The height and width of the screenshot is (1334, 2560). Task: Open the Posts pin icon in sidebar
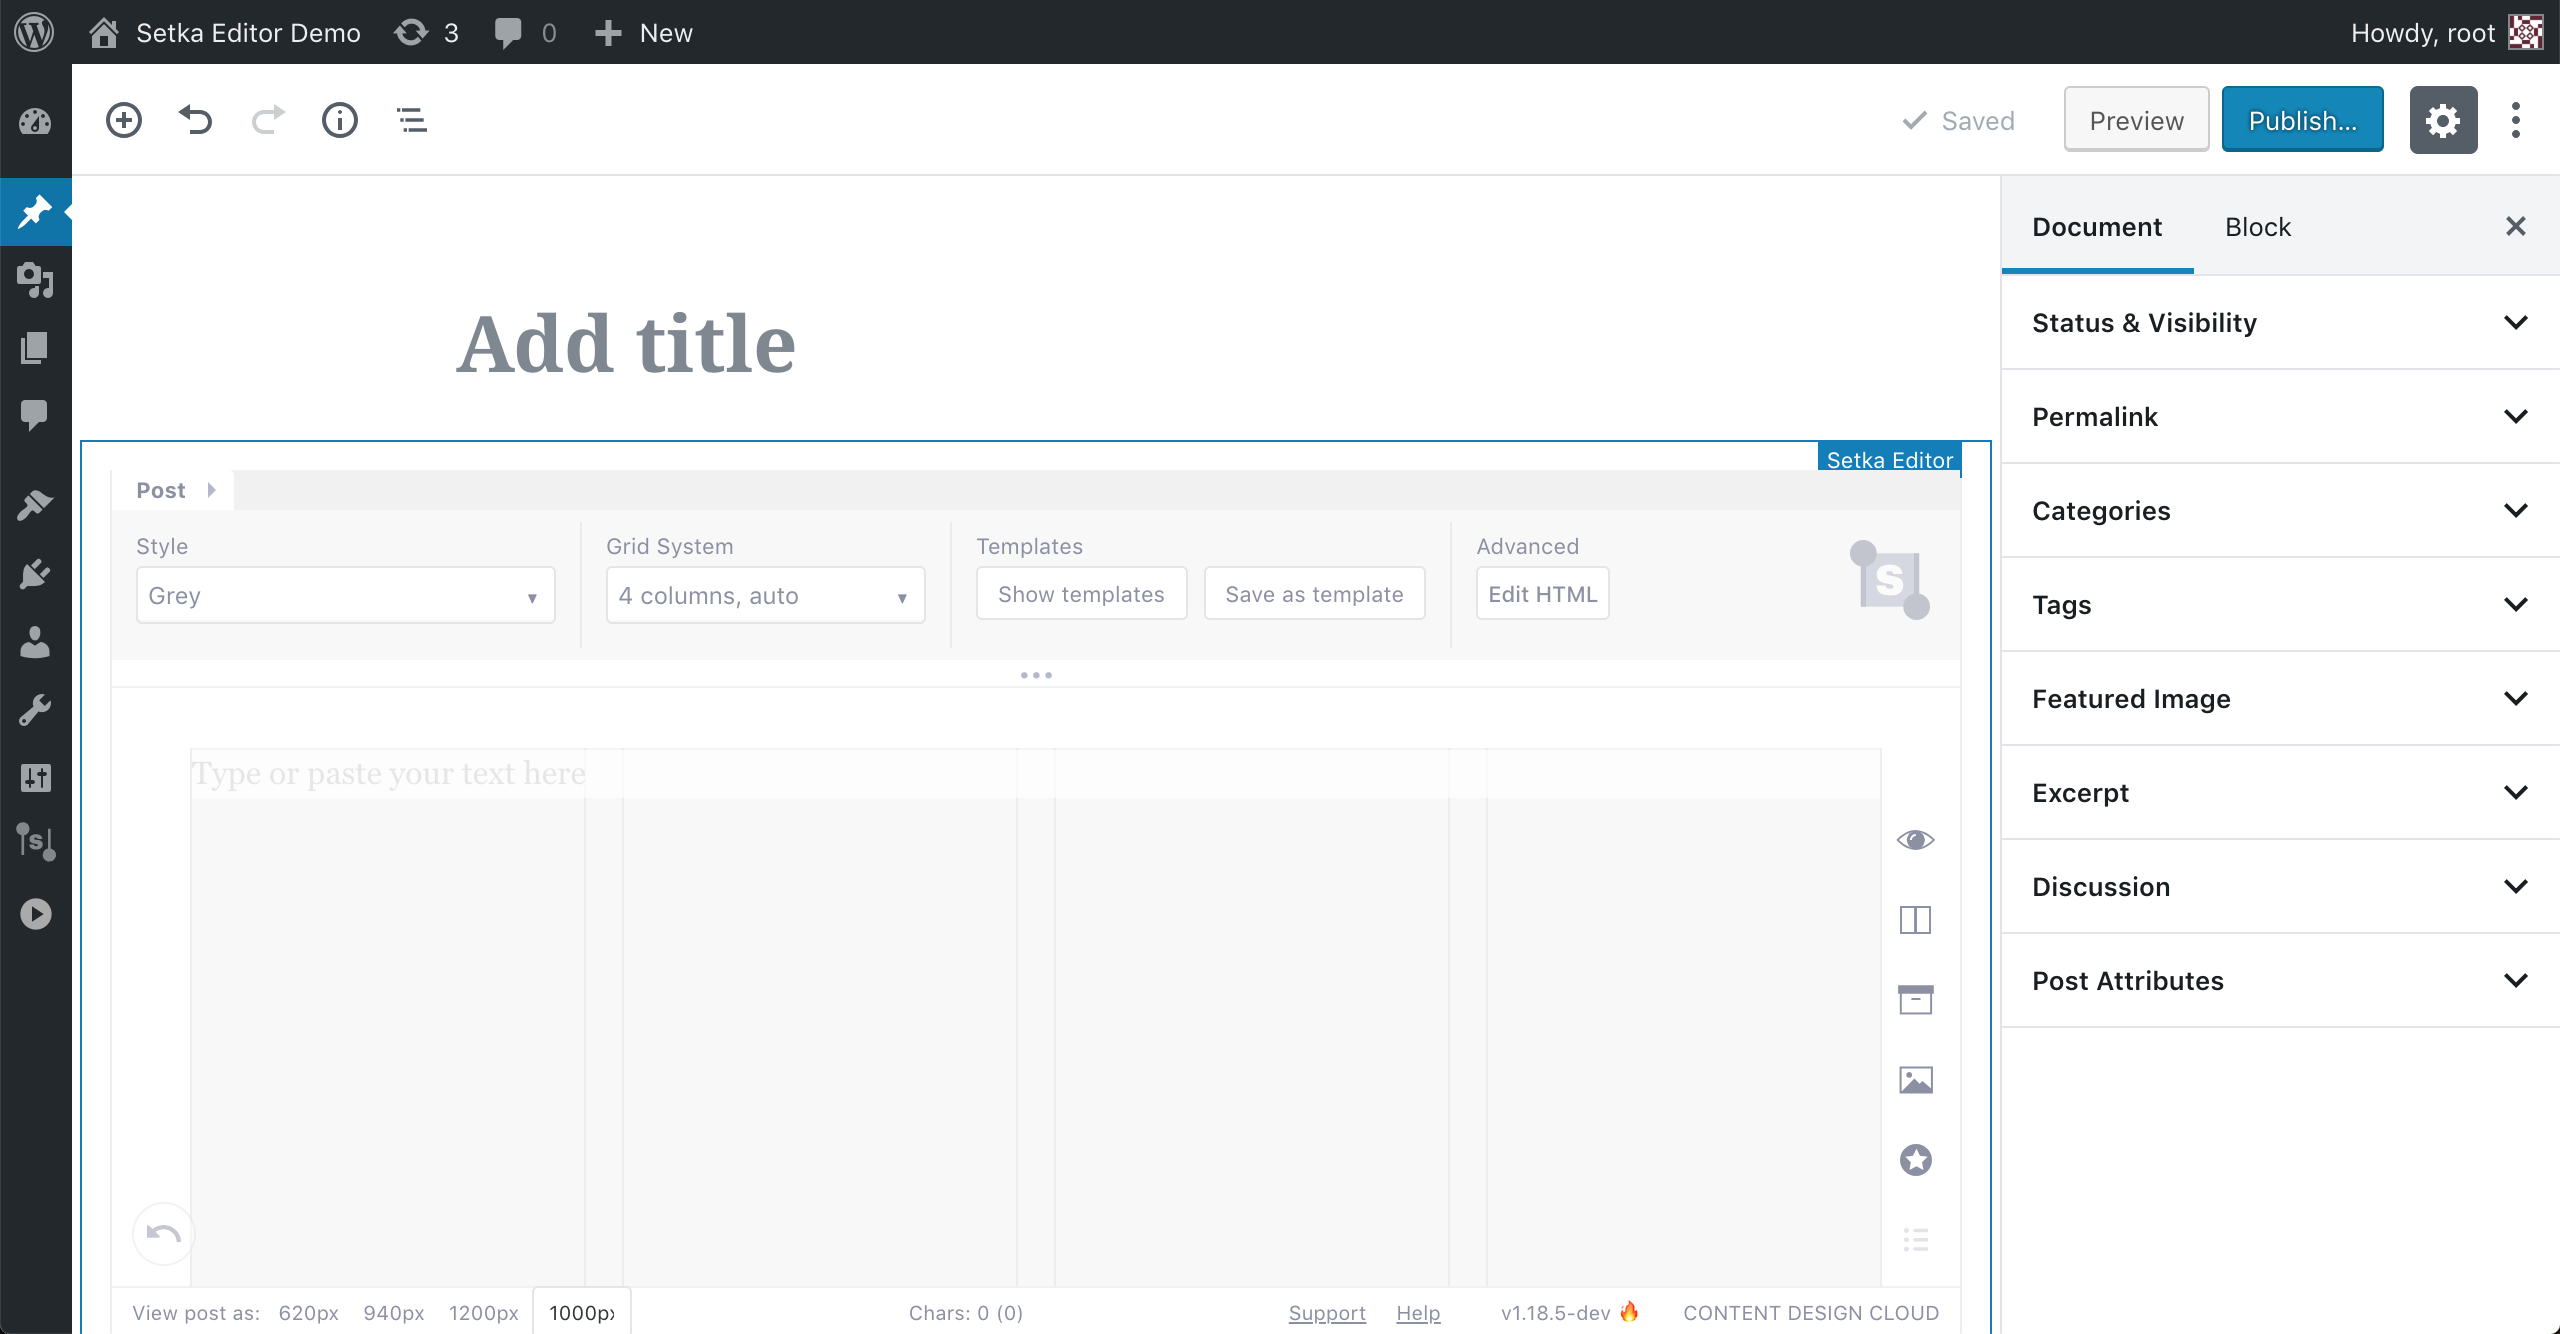pos(35,211)
